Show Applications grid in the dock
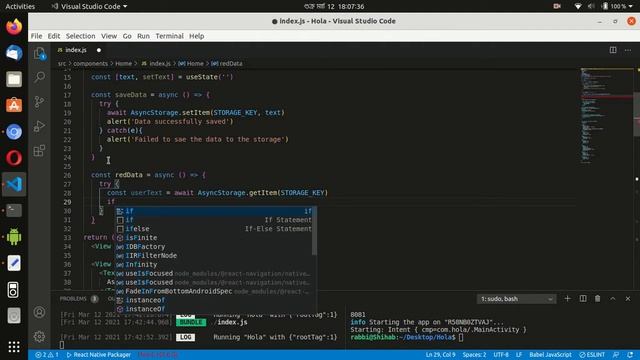The width and height of the screenshot is (640, 360). pyautogui.click(x=14, y=347)
